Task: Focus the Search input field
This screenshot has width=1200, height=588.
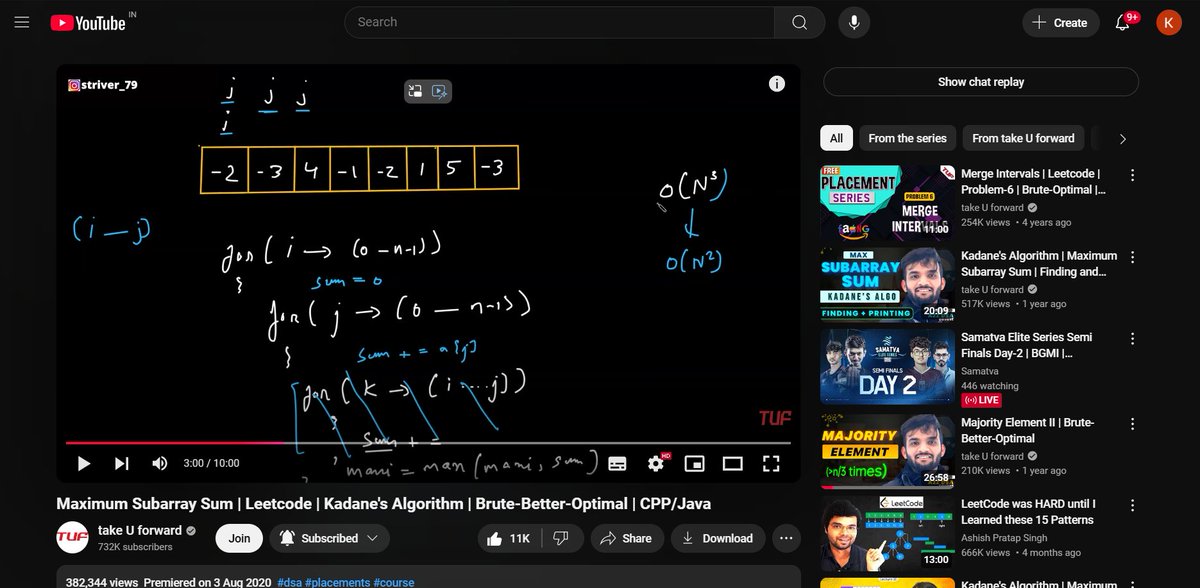Action: point(559,22)
